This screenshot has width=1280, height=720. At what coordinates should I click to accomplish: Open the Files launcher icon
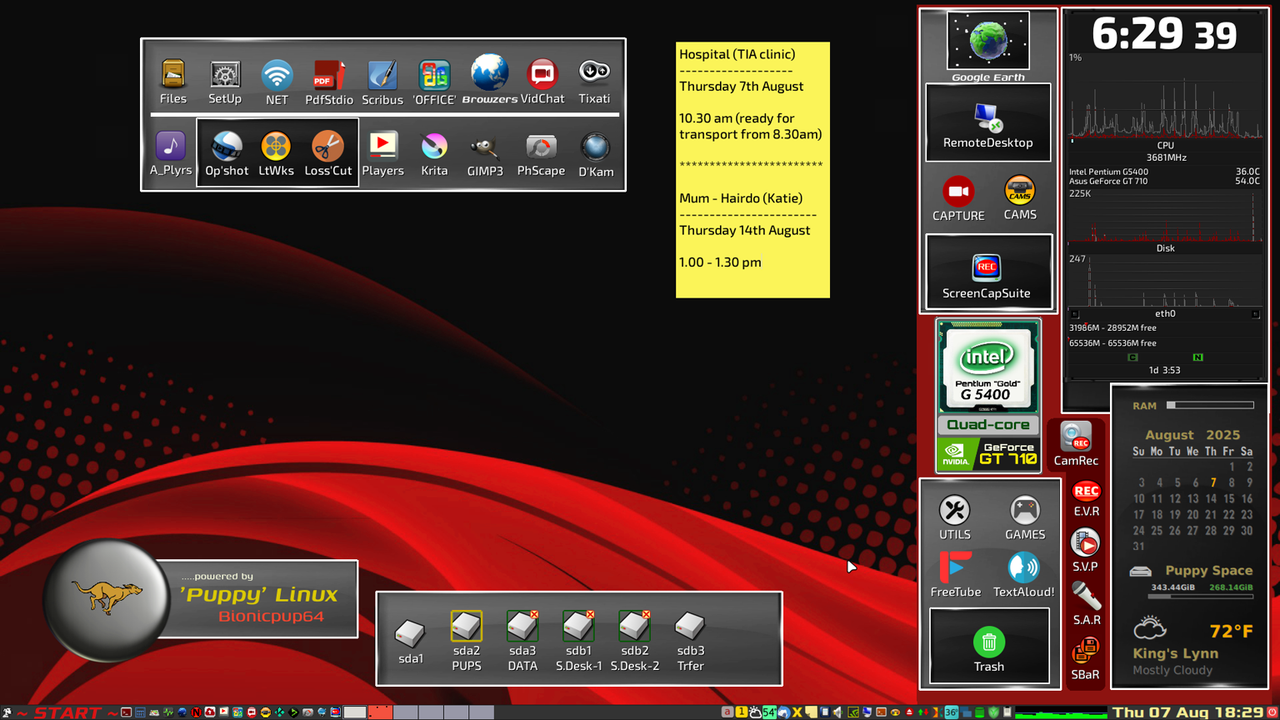173,75
